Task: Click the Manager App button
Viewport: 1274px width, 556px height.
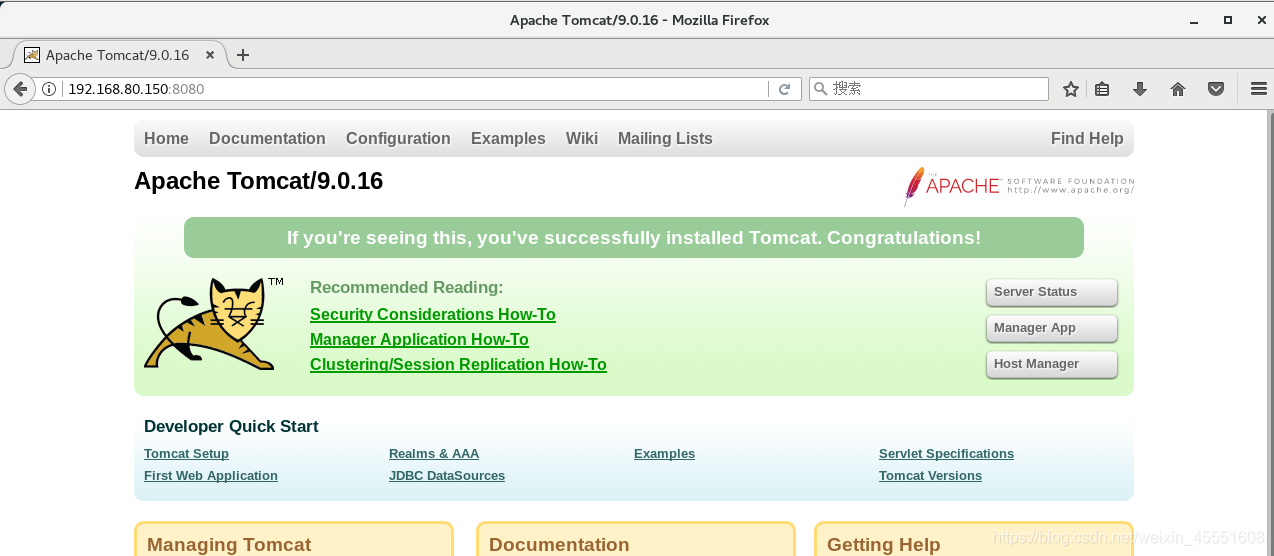Action: (x=1051, y=328)
